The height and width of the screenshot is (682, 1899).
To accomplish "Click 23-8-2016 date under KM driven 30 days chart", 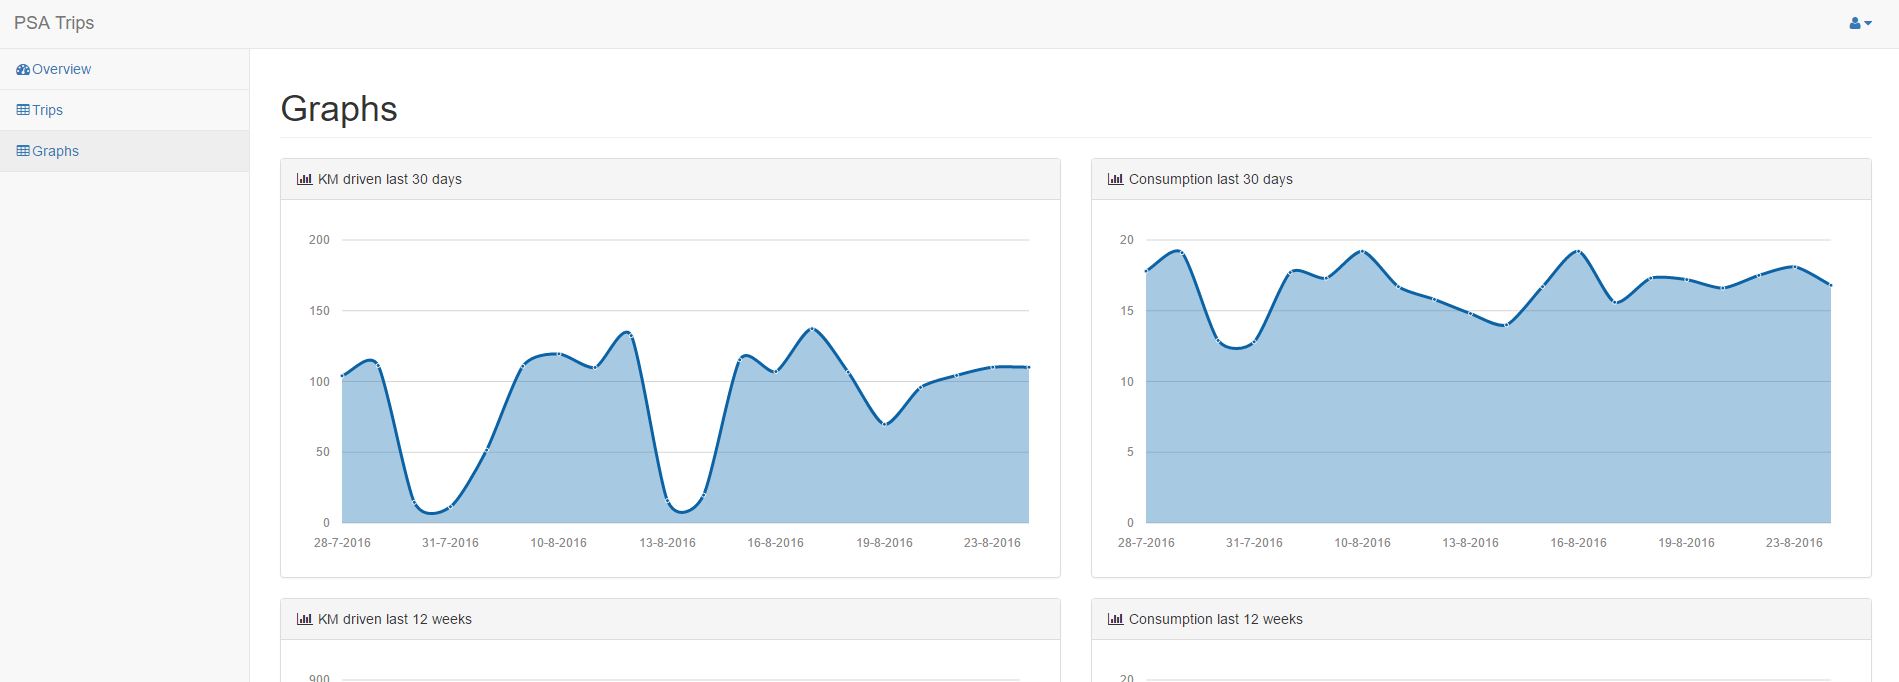I will 992,543.
